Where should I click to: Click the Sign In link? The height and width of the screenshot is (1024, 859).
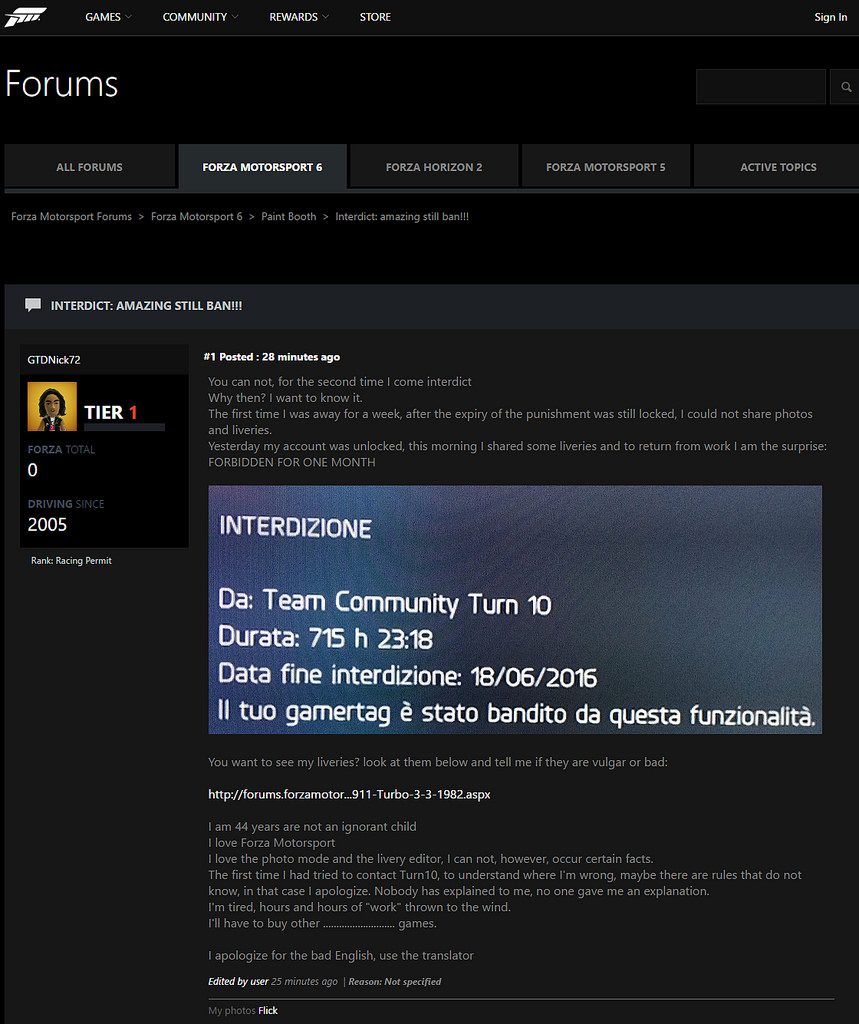(x=830, y=17)
